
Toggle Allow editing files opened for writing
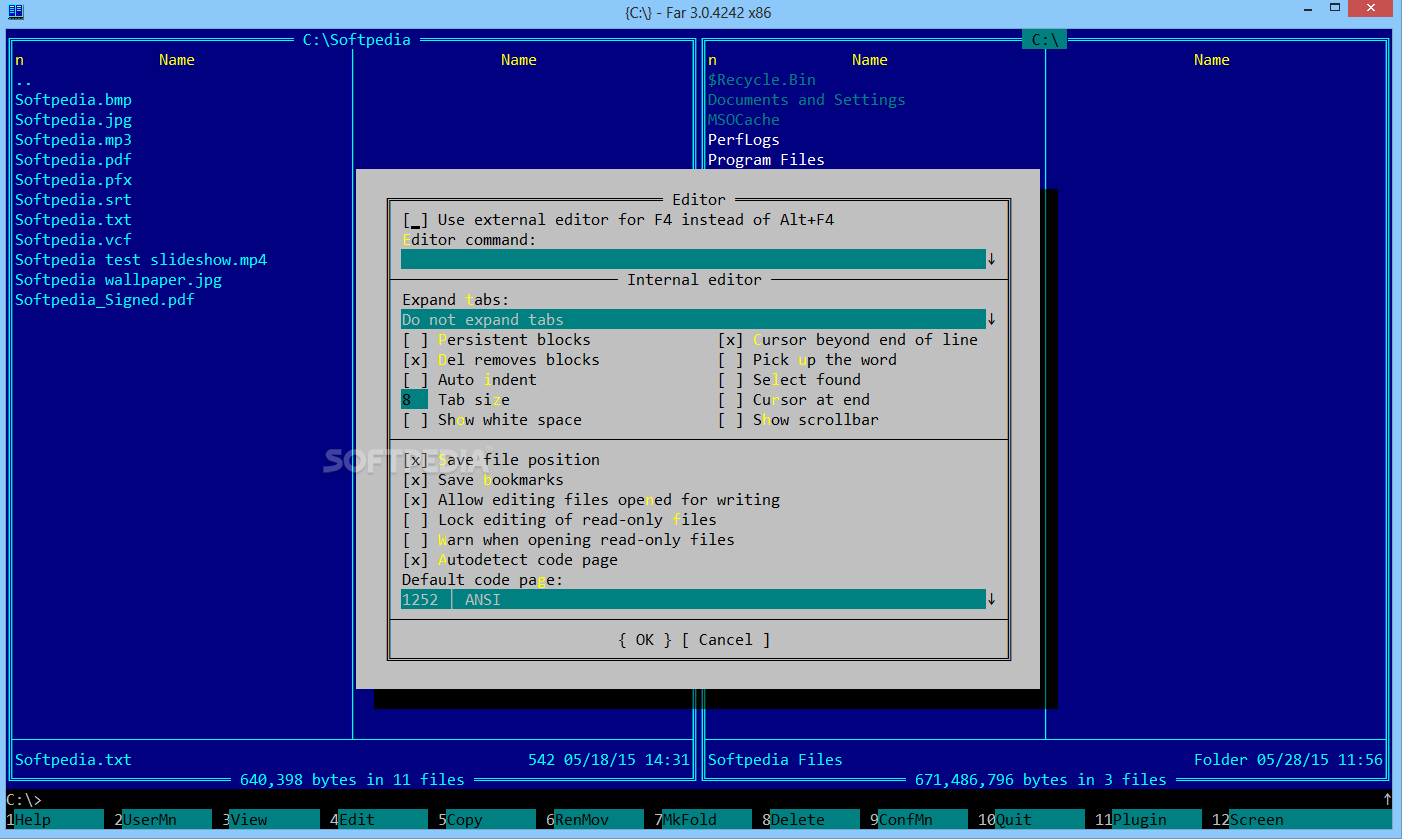(416, 500)
